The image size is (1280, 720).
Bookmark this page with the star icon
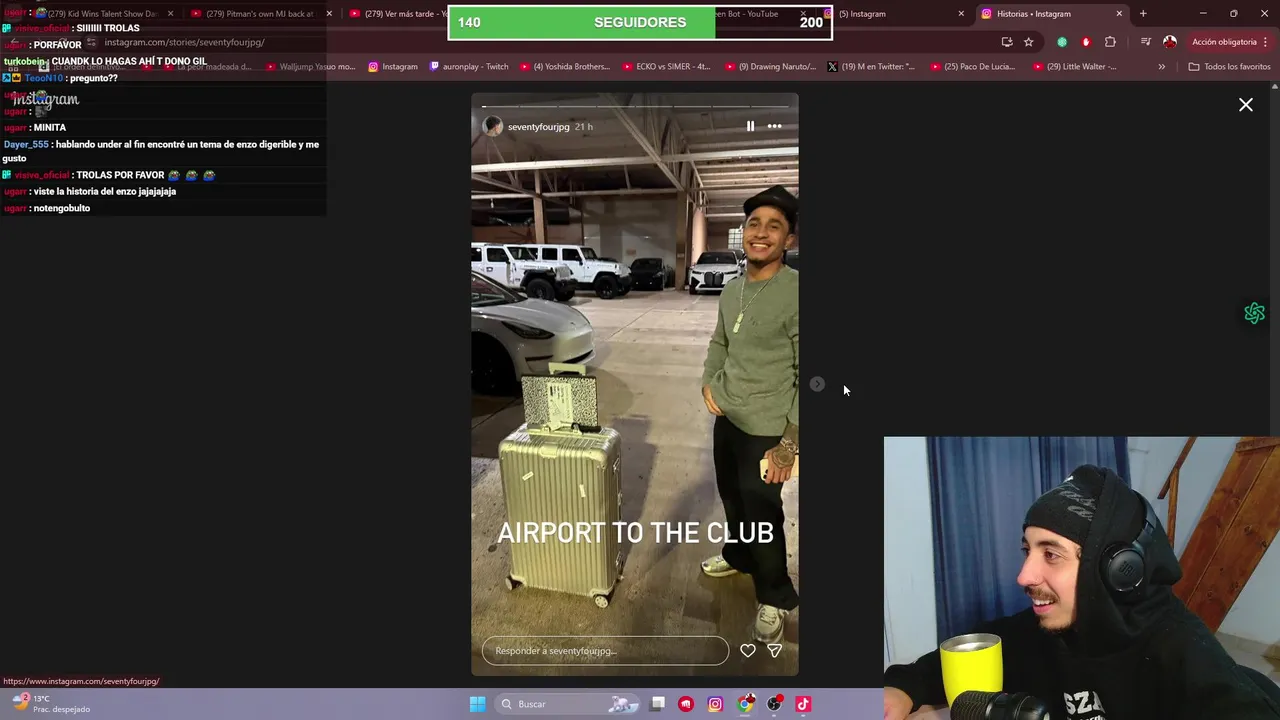coord(1028,42)
